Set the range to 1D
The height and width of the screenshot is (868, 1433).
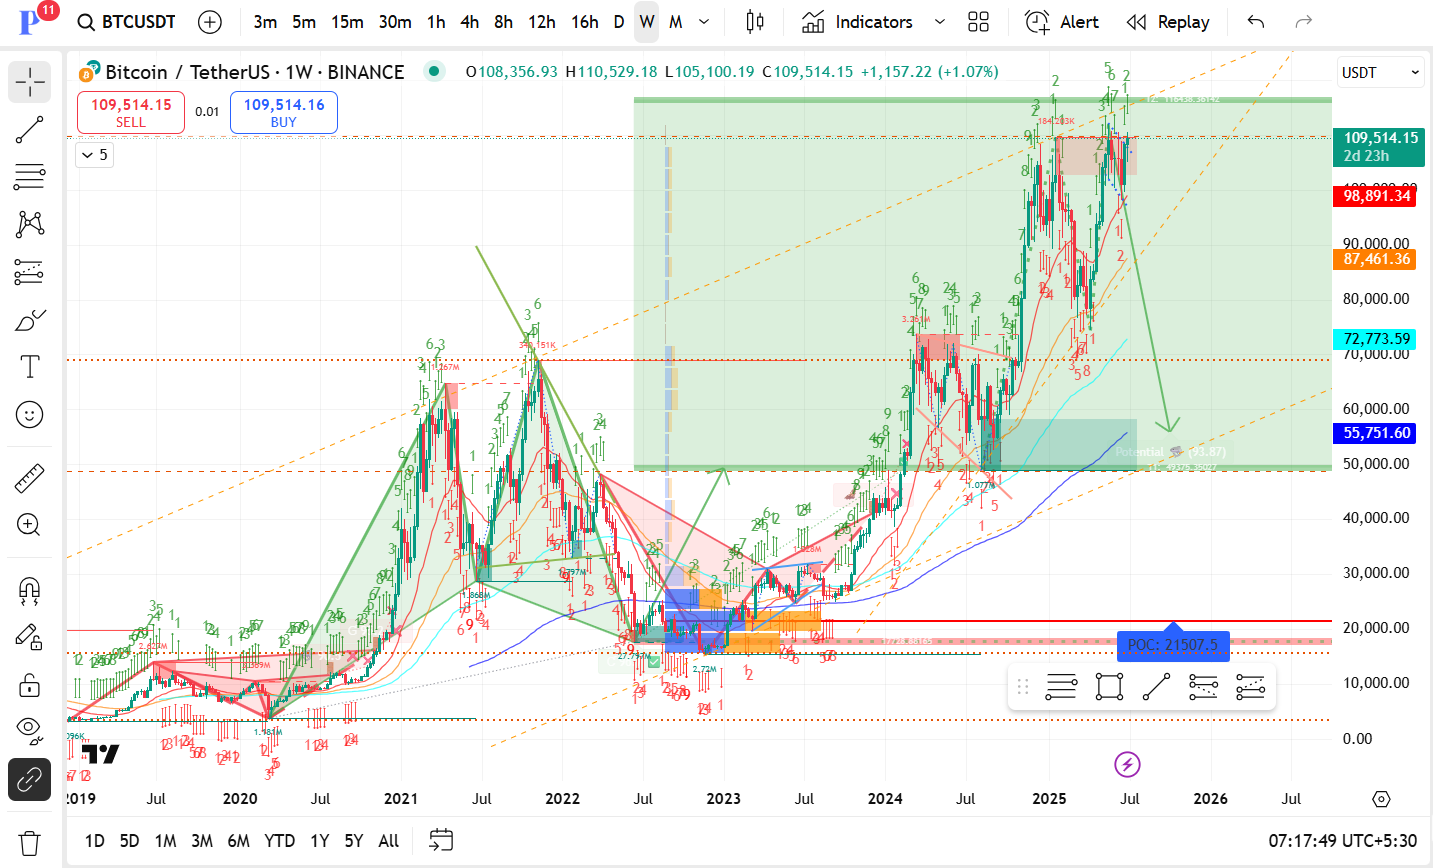pos(94,841)
